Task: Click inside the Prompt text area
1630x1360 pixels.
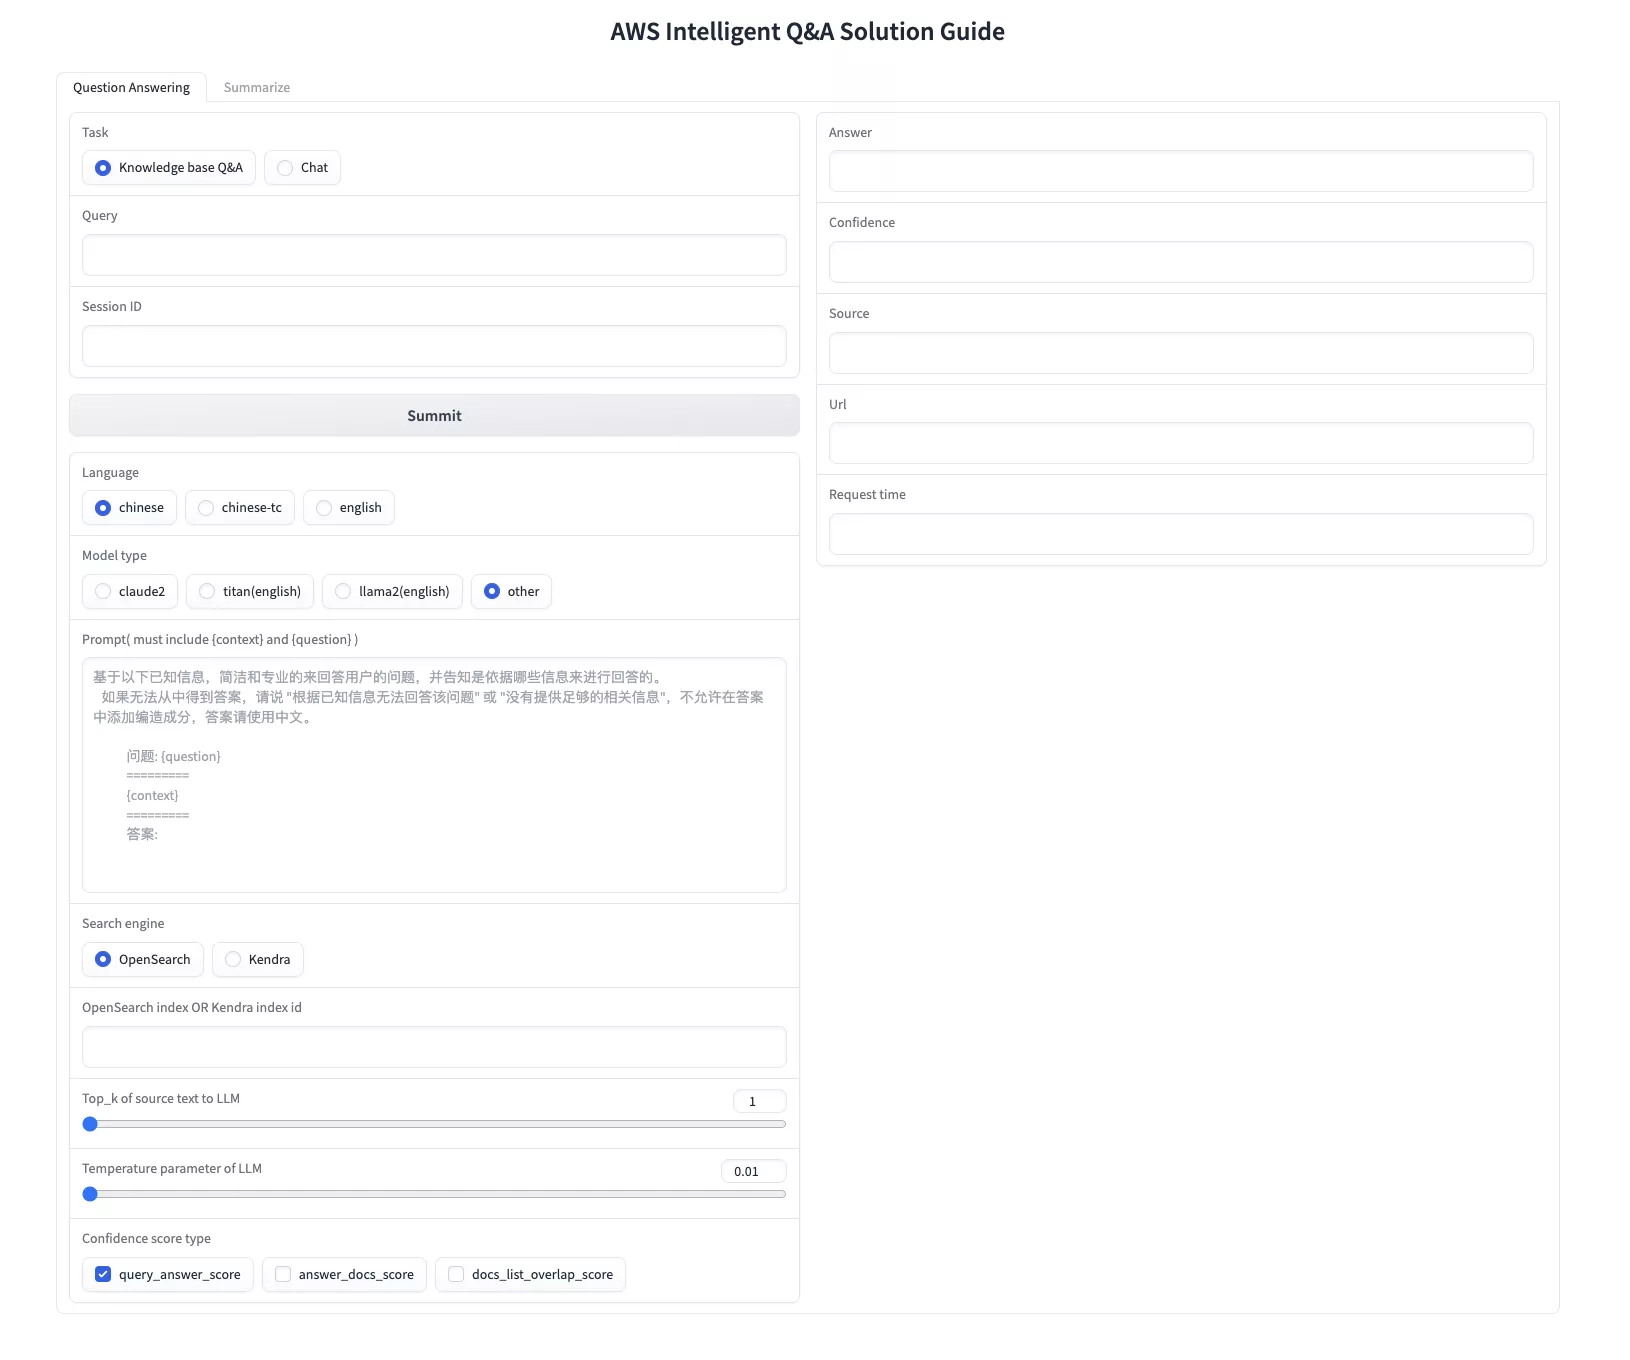Action: pyautogui.click(x=434, y=775)
